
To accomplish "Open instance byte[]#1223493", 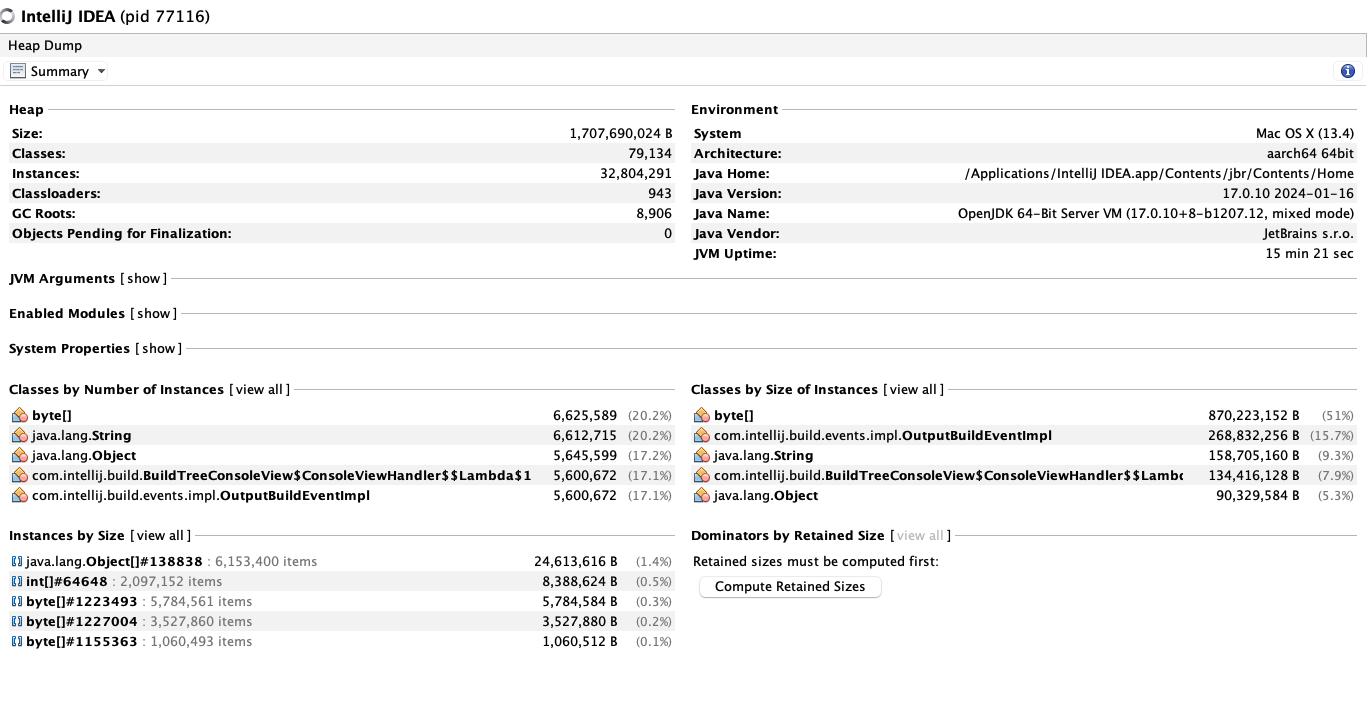I will click(x=82, y=602).
